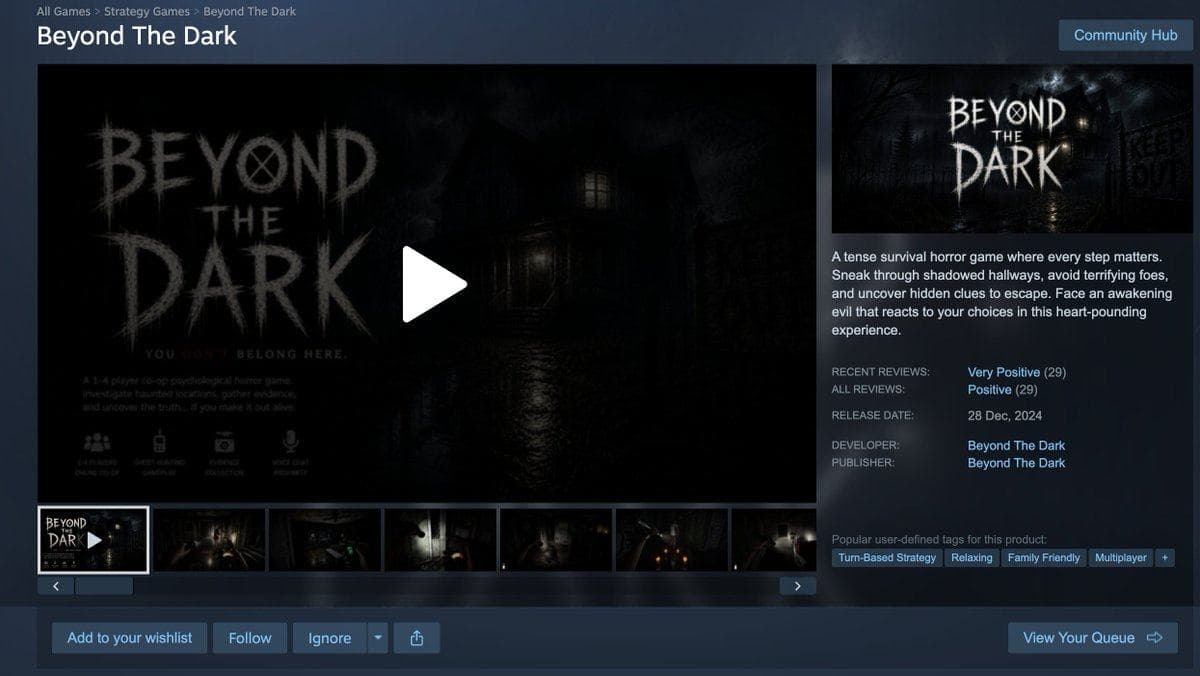Open publisher Beyond The Dark link

pos(1016,463)
